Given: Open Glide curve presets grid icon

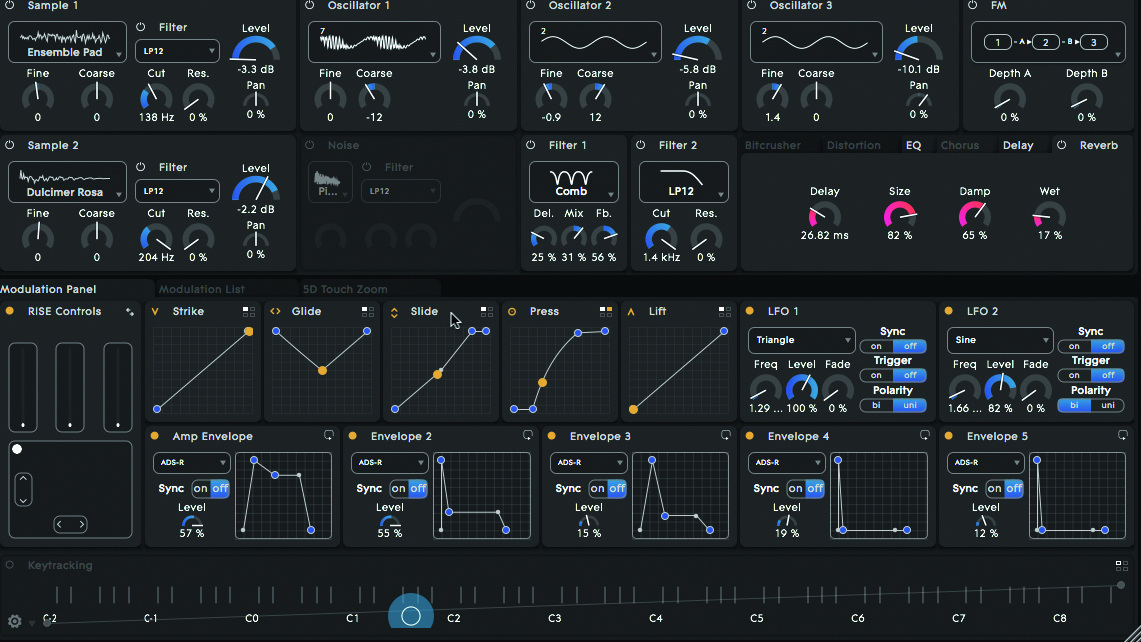Looking at the screenshot, I should [x=367, y=312].
